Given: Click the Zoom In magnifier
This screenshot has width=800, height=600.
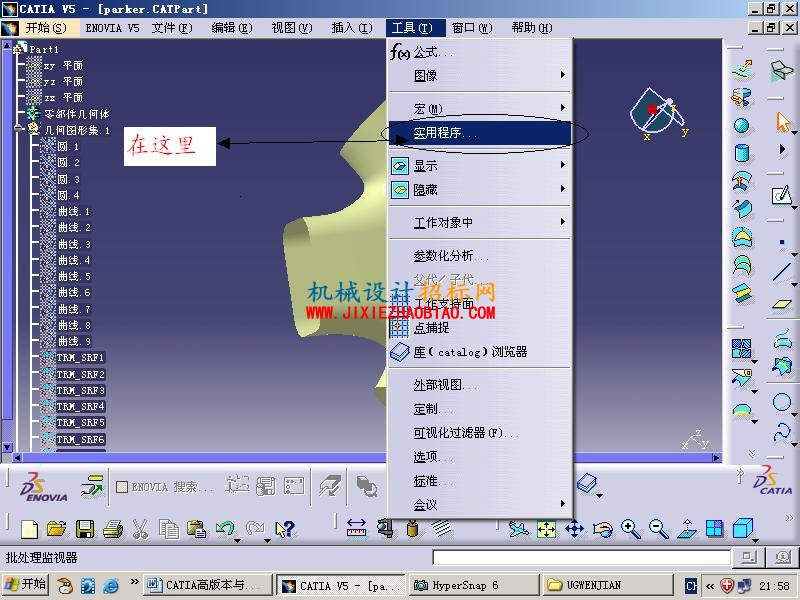Looking at the screenshot, I should (x=631, y=529).
